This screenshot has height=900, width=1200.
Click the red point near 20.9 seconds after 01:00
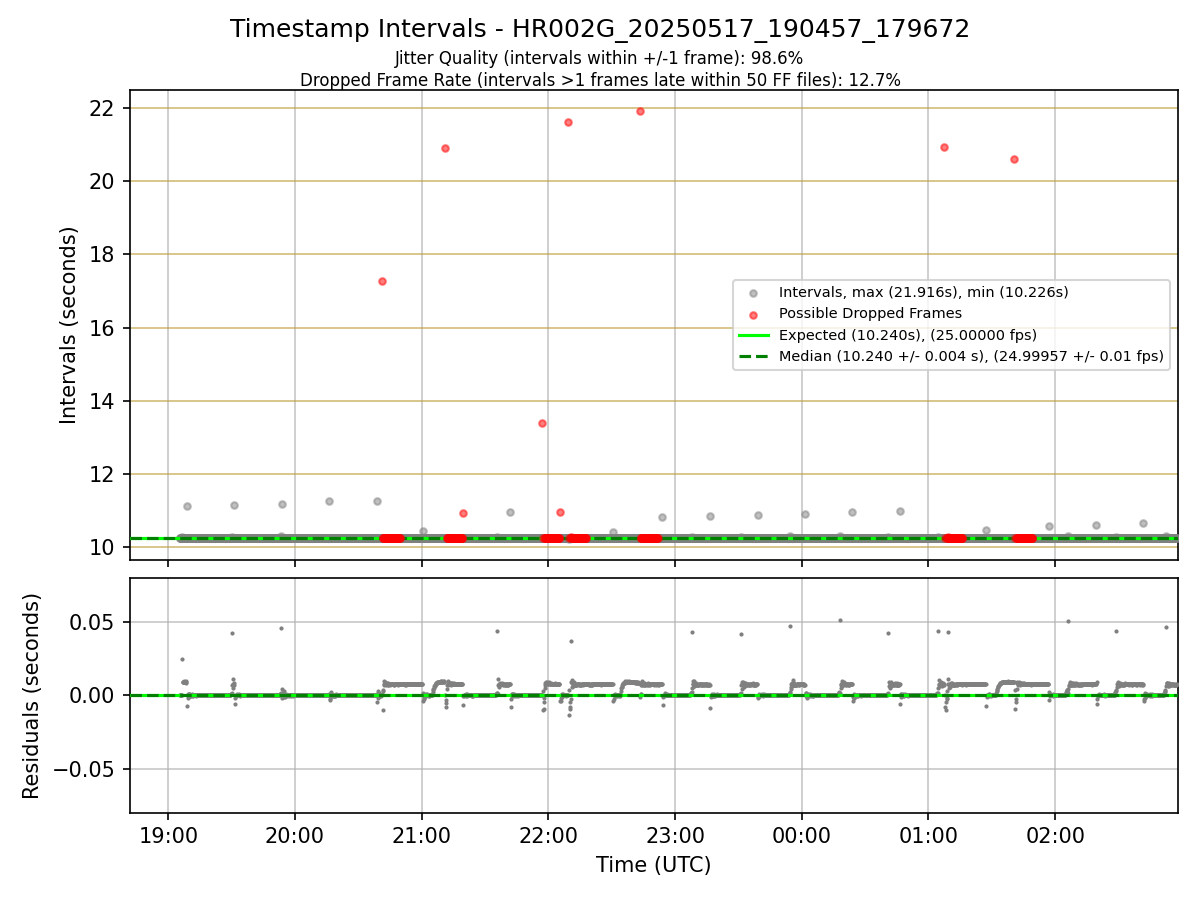coord(944,147)
